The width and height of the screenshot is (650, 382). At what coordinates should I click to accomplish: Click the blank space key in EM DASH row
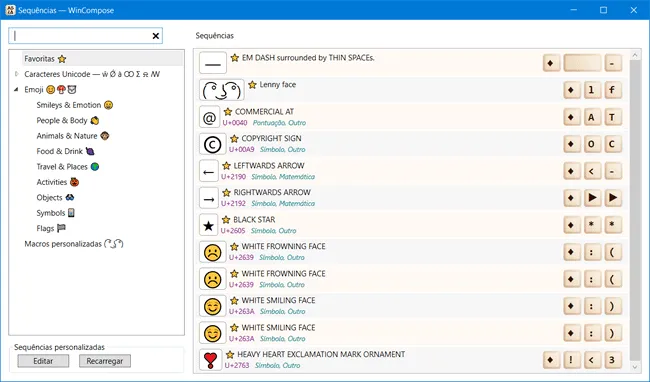coord(582,63)
